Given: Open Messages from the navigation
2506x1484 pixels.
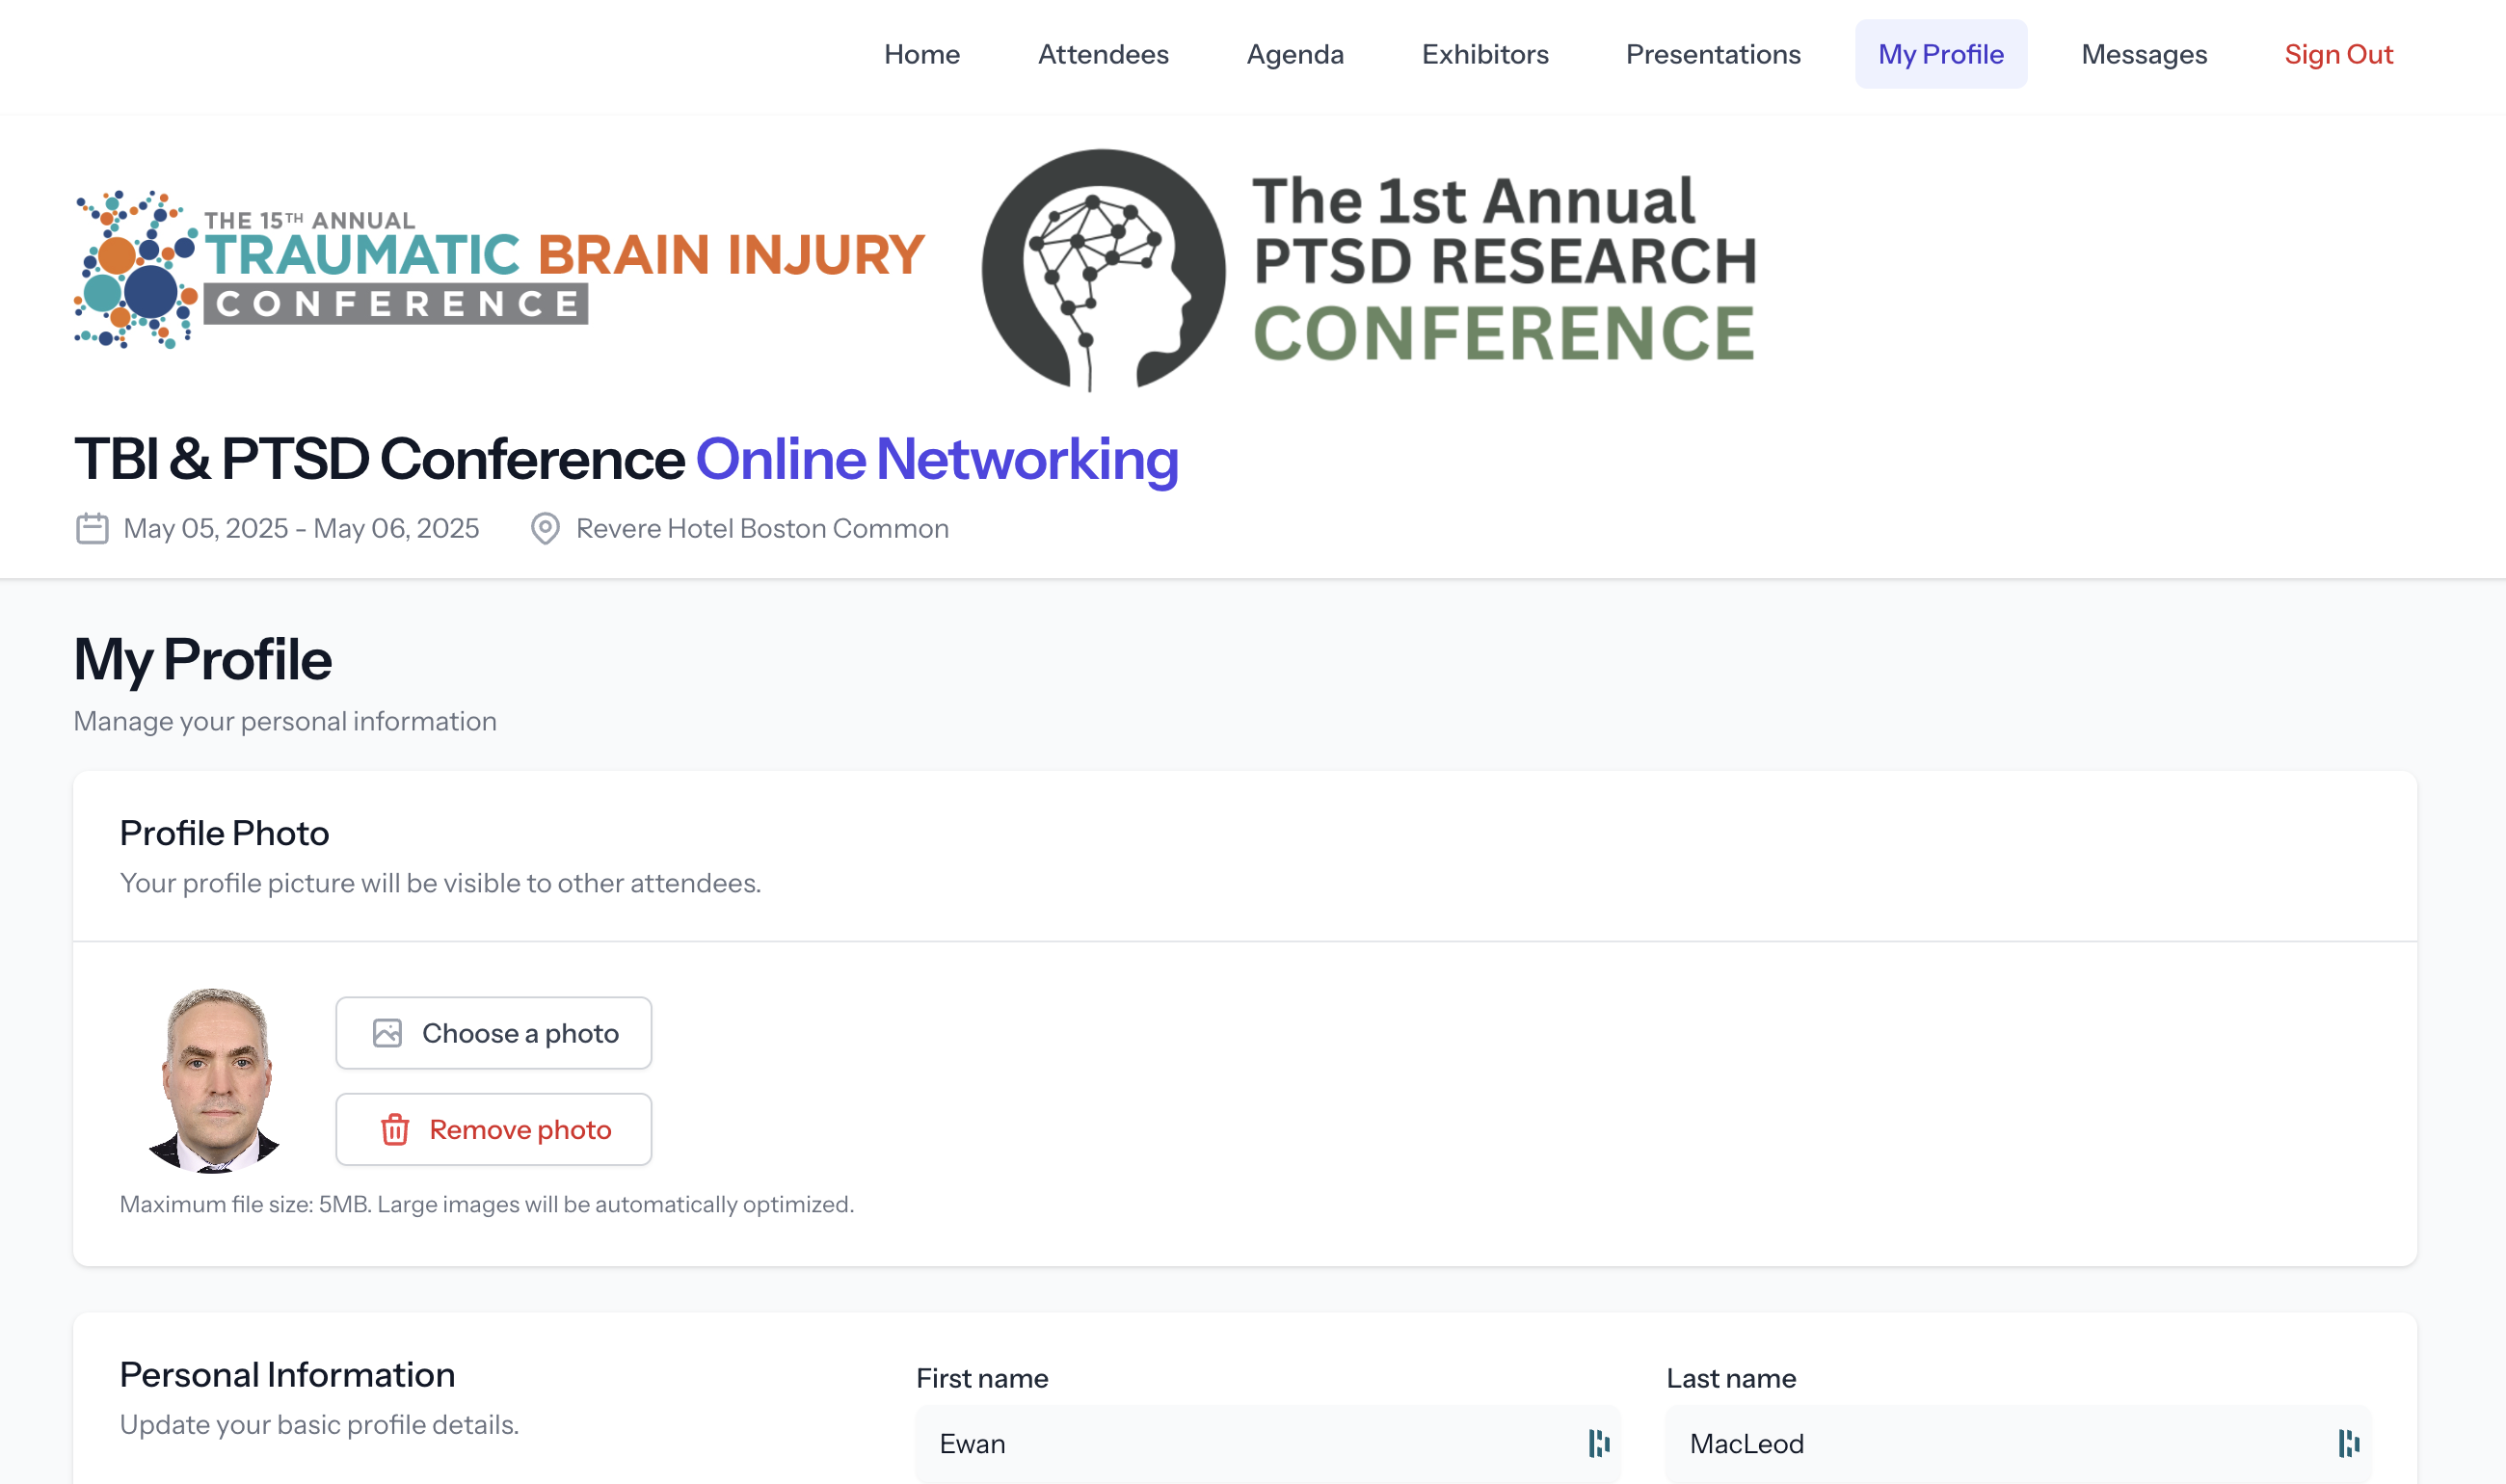Looking at the screenshot, I should pos(2144,54).
